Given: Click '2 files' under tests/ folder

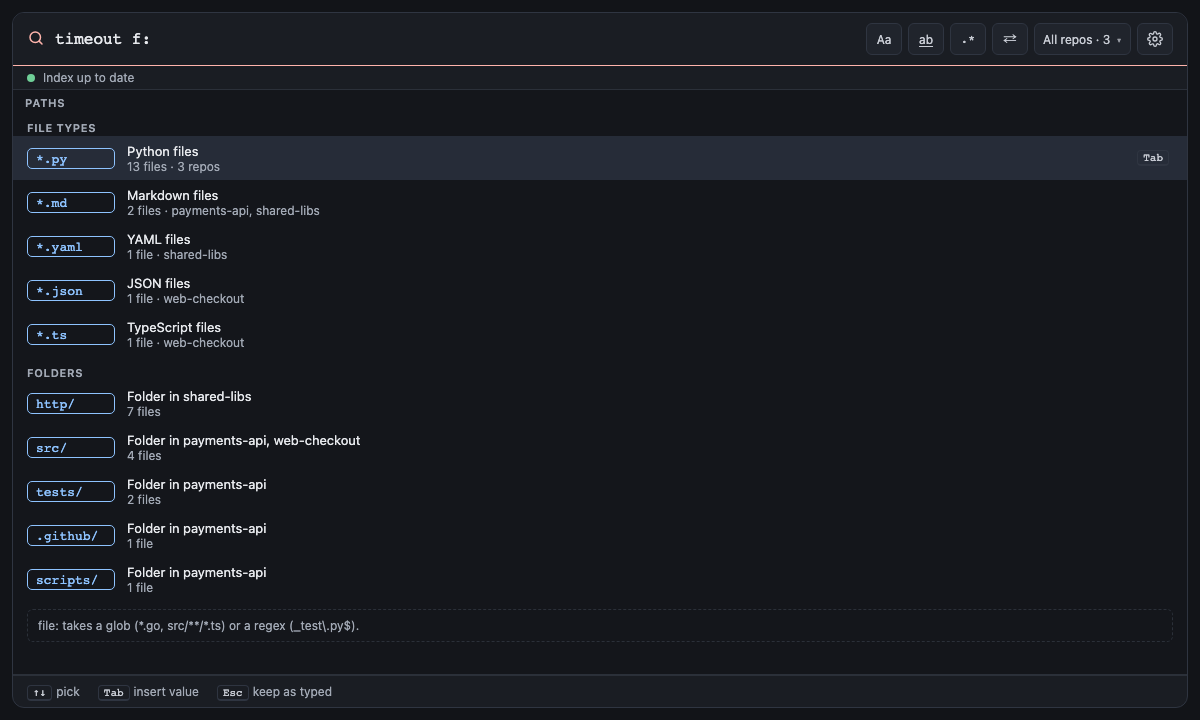Looking at the screenshot, I should 144,500.
